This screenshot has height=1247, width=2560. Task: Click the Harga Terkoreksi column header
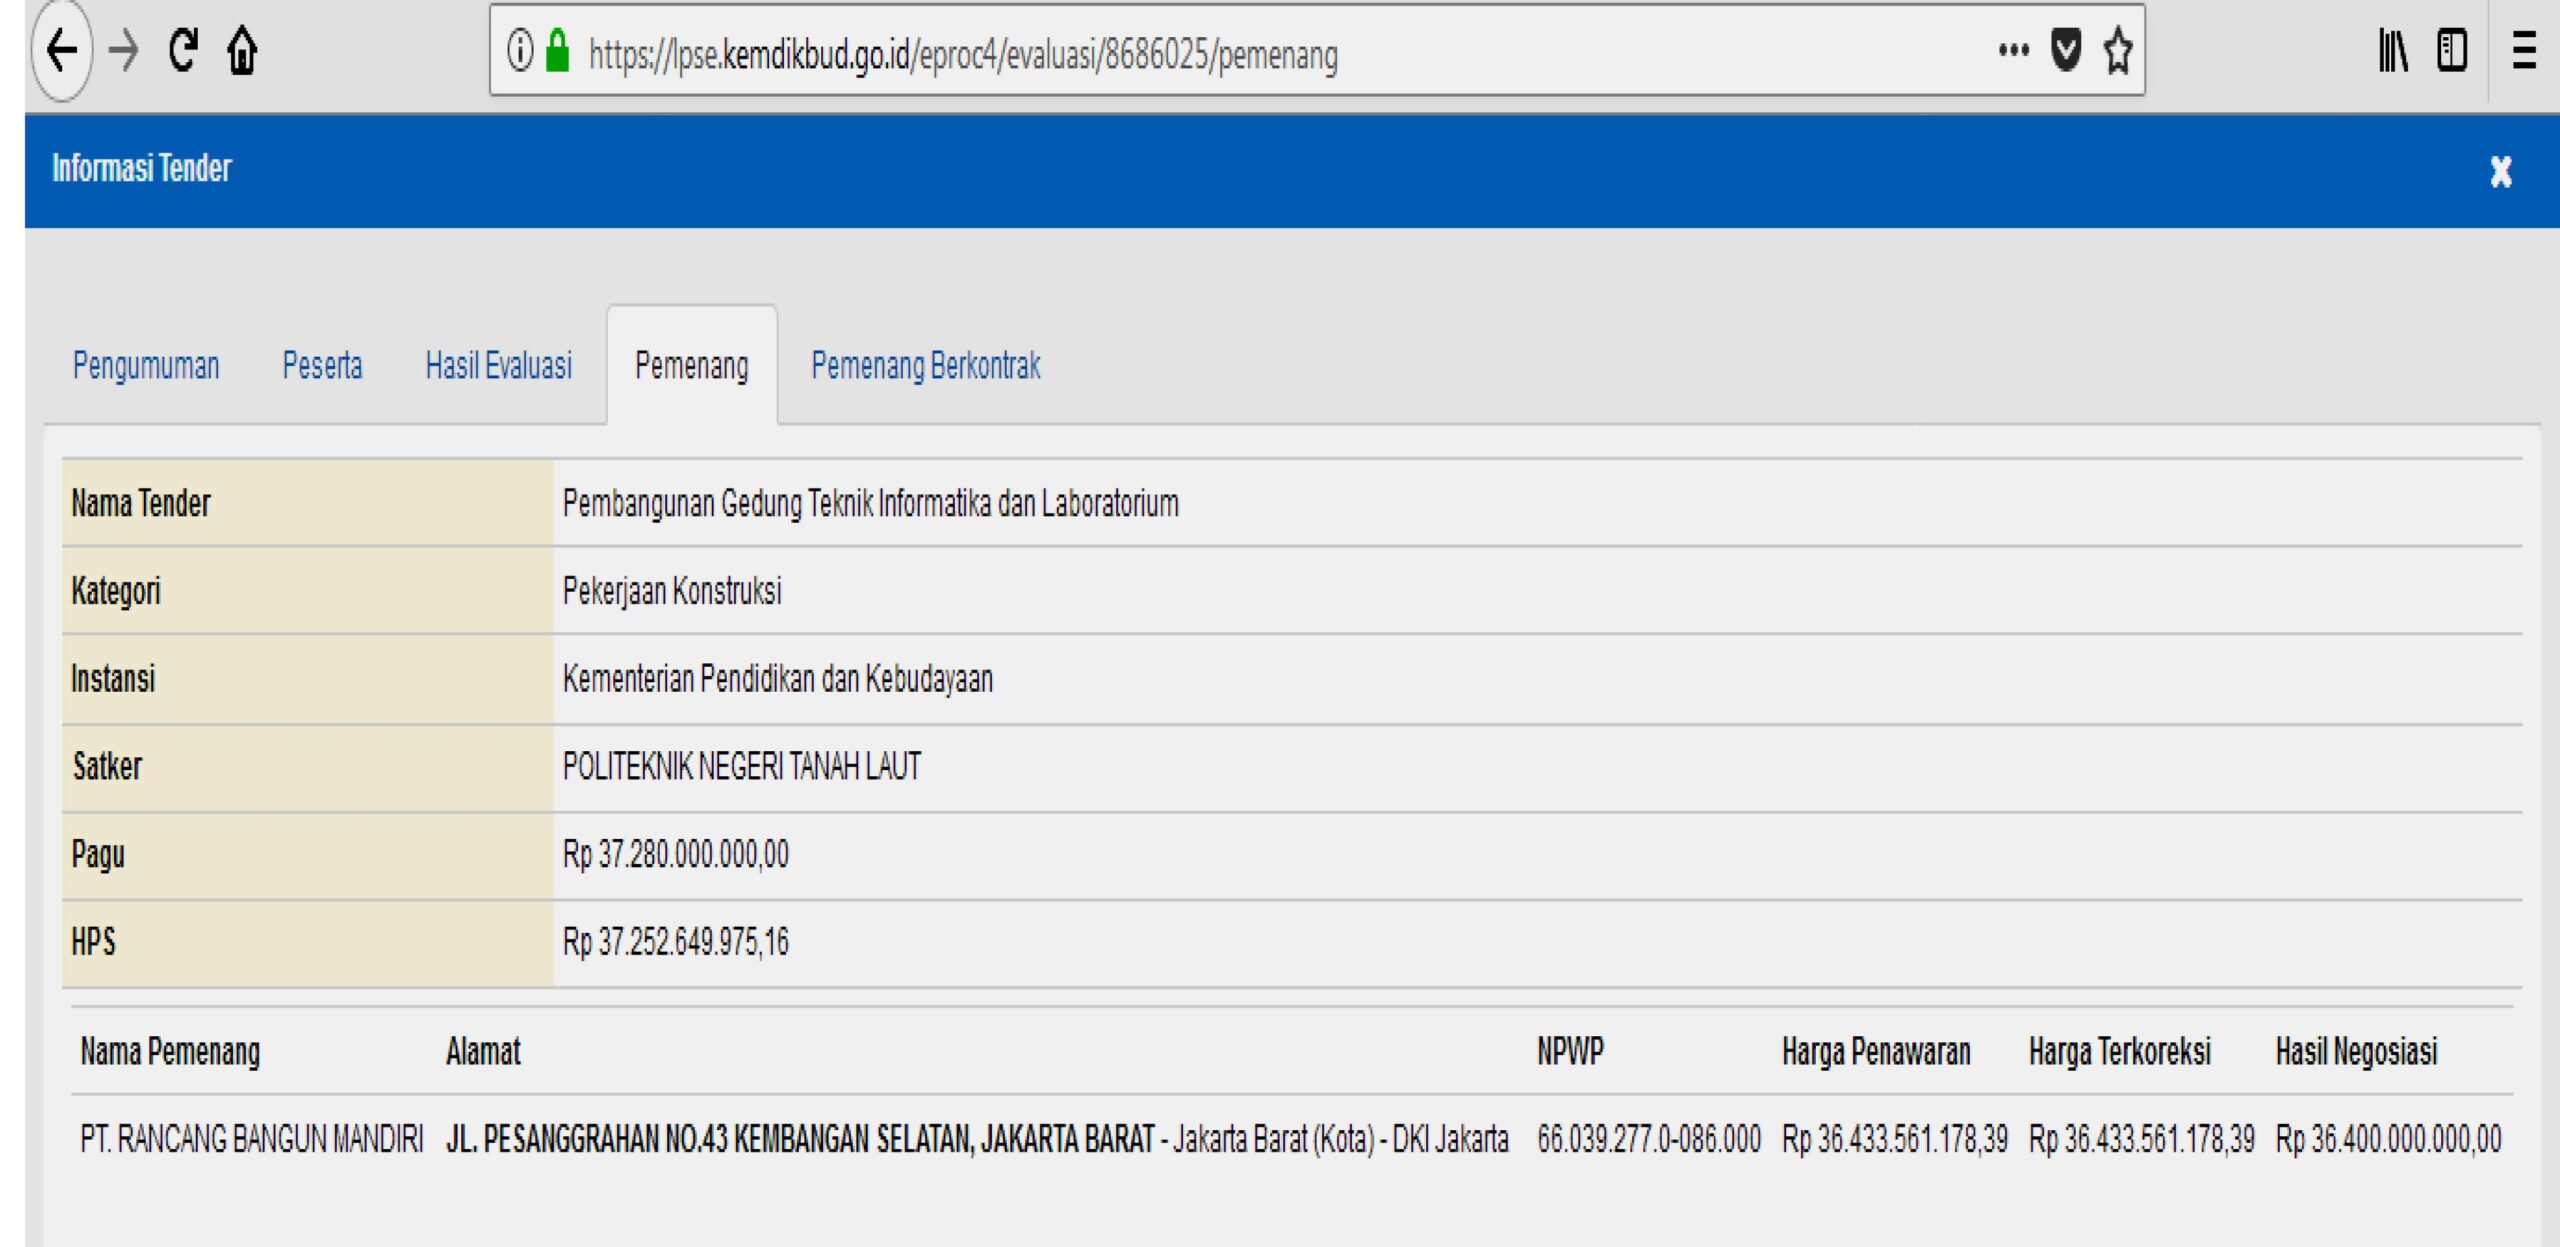2120,1052
